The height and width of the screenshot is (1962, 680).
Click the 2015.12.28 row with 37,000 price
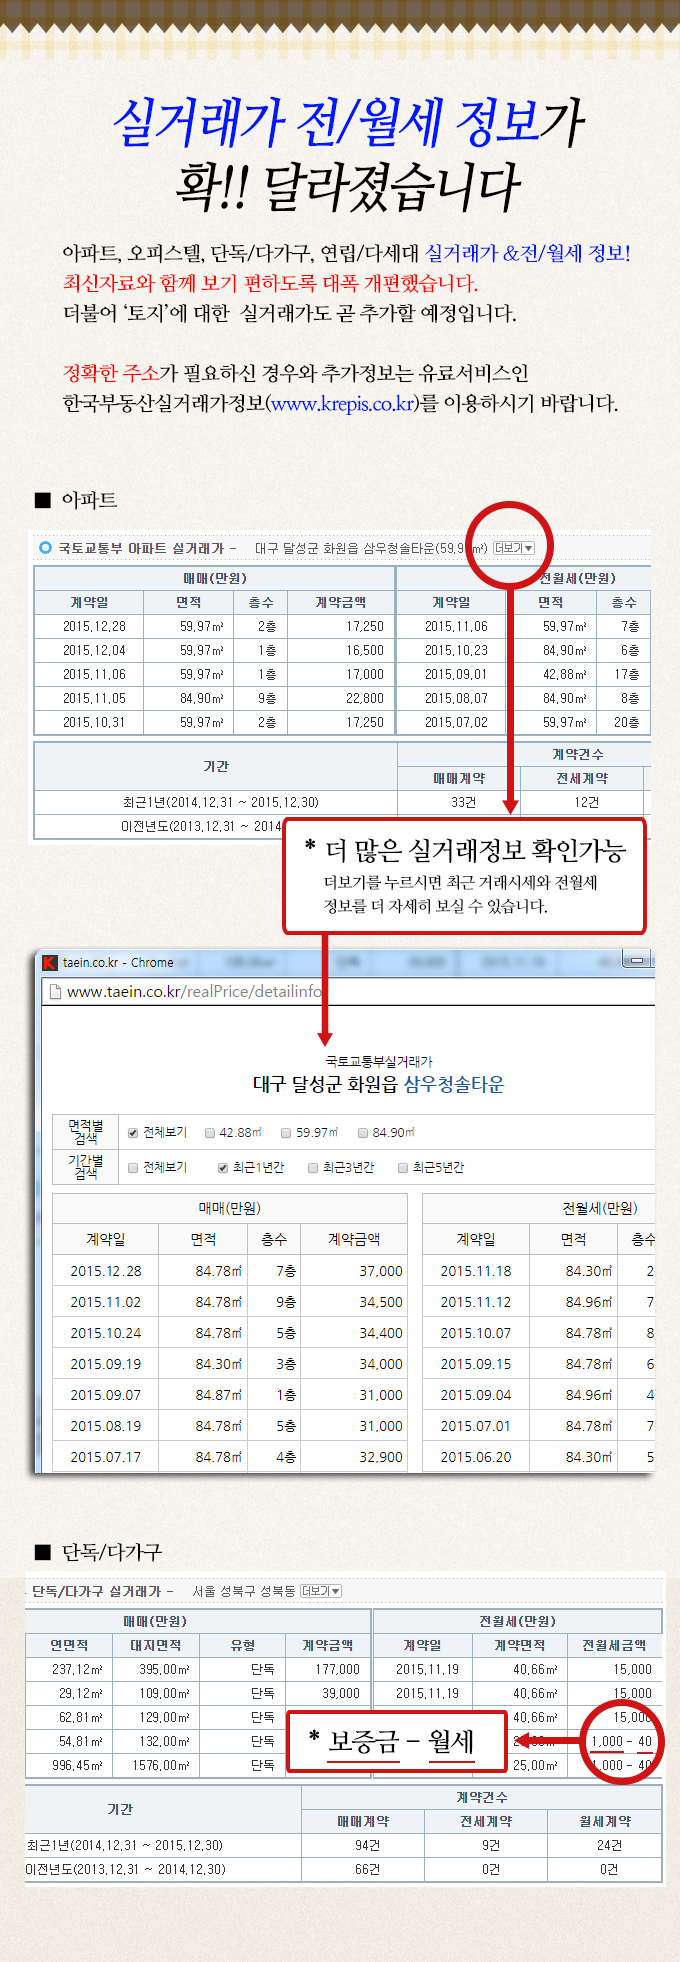229,1271
